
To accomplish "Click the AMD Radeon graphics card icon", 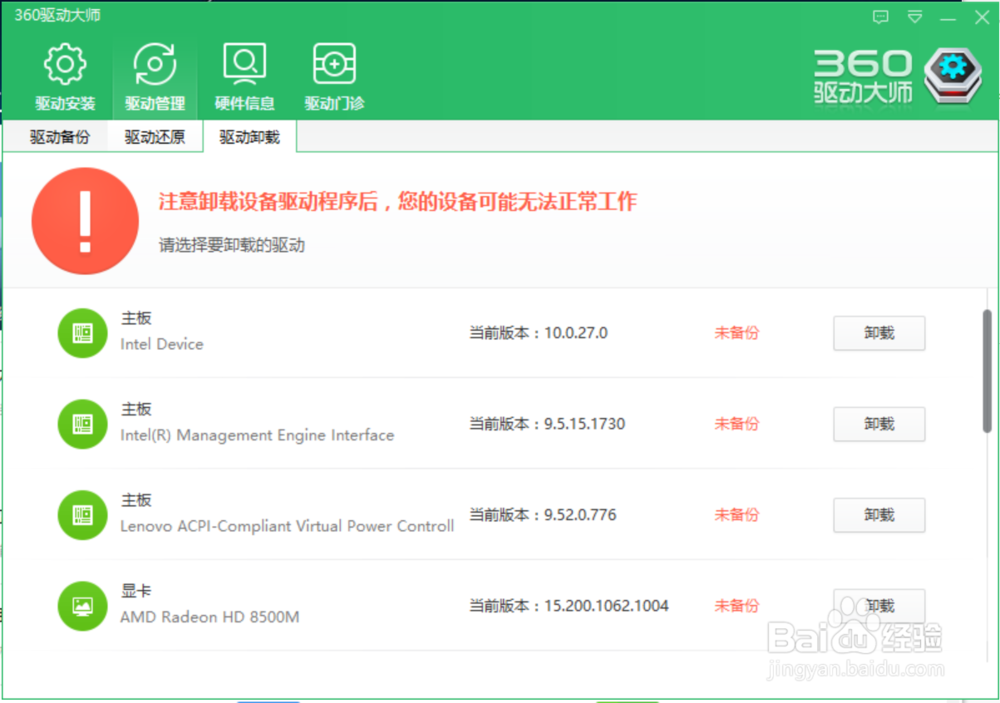I will (81, 606).
